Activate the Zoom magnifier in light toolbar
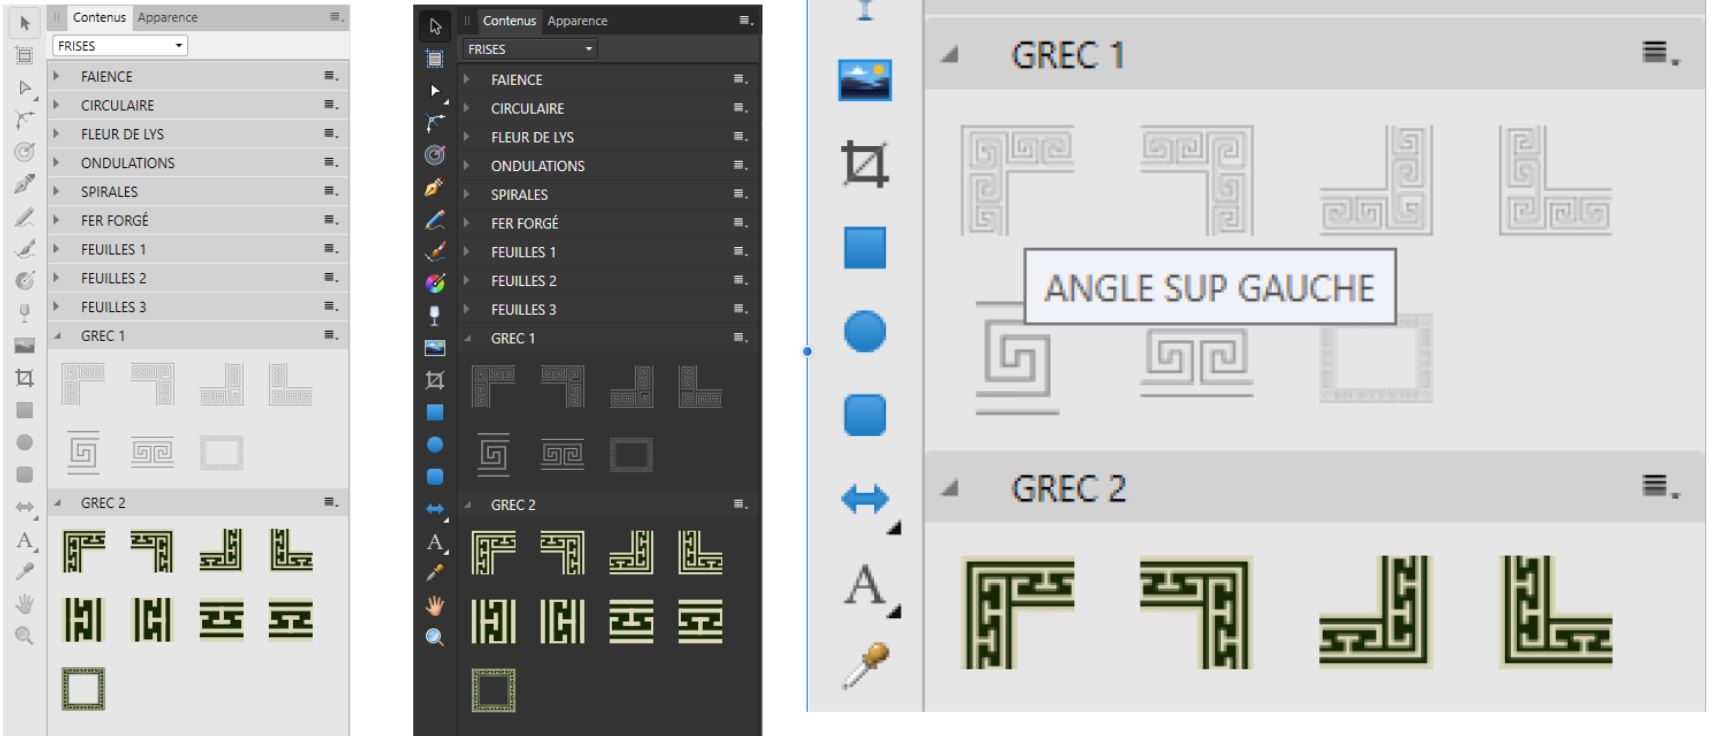 (x=25, y=636)
